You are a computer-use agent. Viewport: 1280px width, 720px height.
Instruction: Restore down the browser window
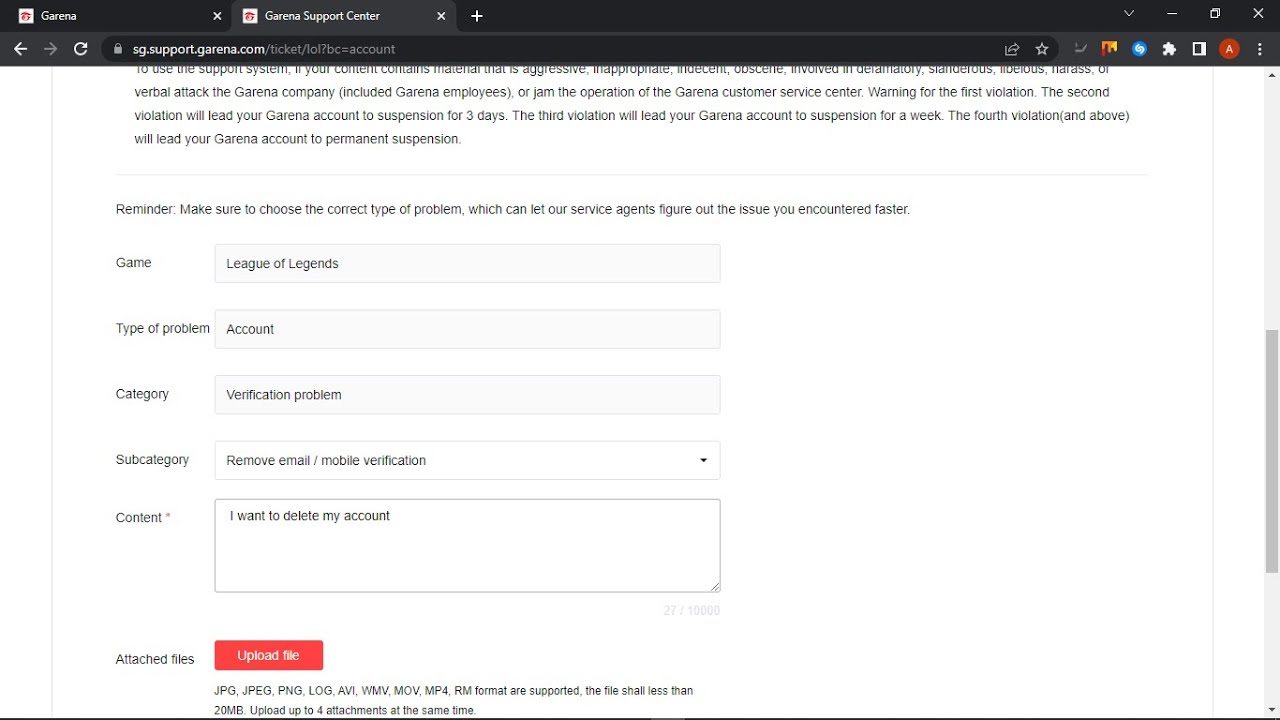point(1215,14)
